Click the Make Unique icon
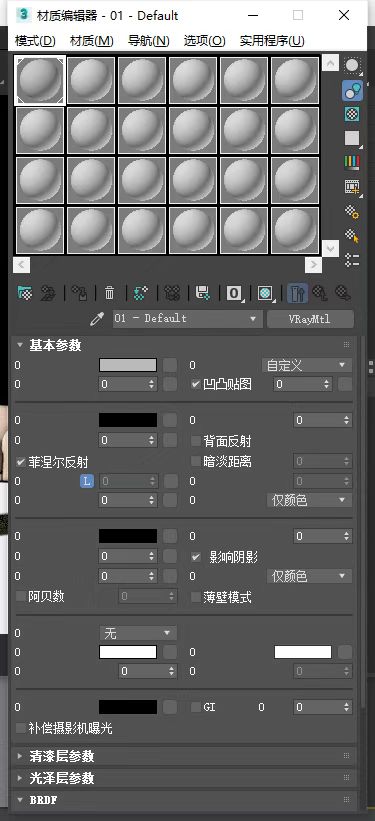The image size is (375, 821). pos(172,293)
